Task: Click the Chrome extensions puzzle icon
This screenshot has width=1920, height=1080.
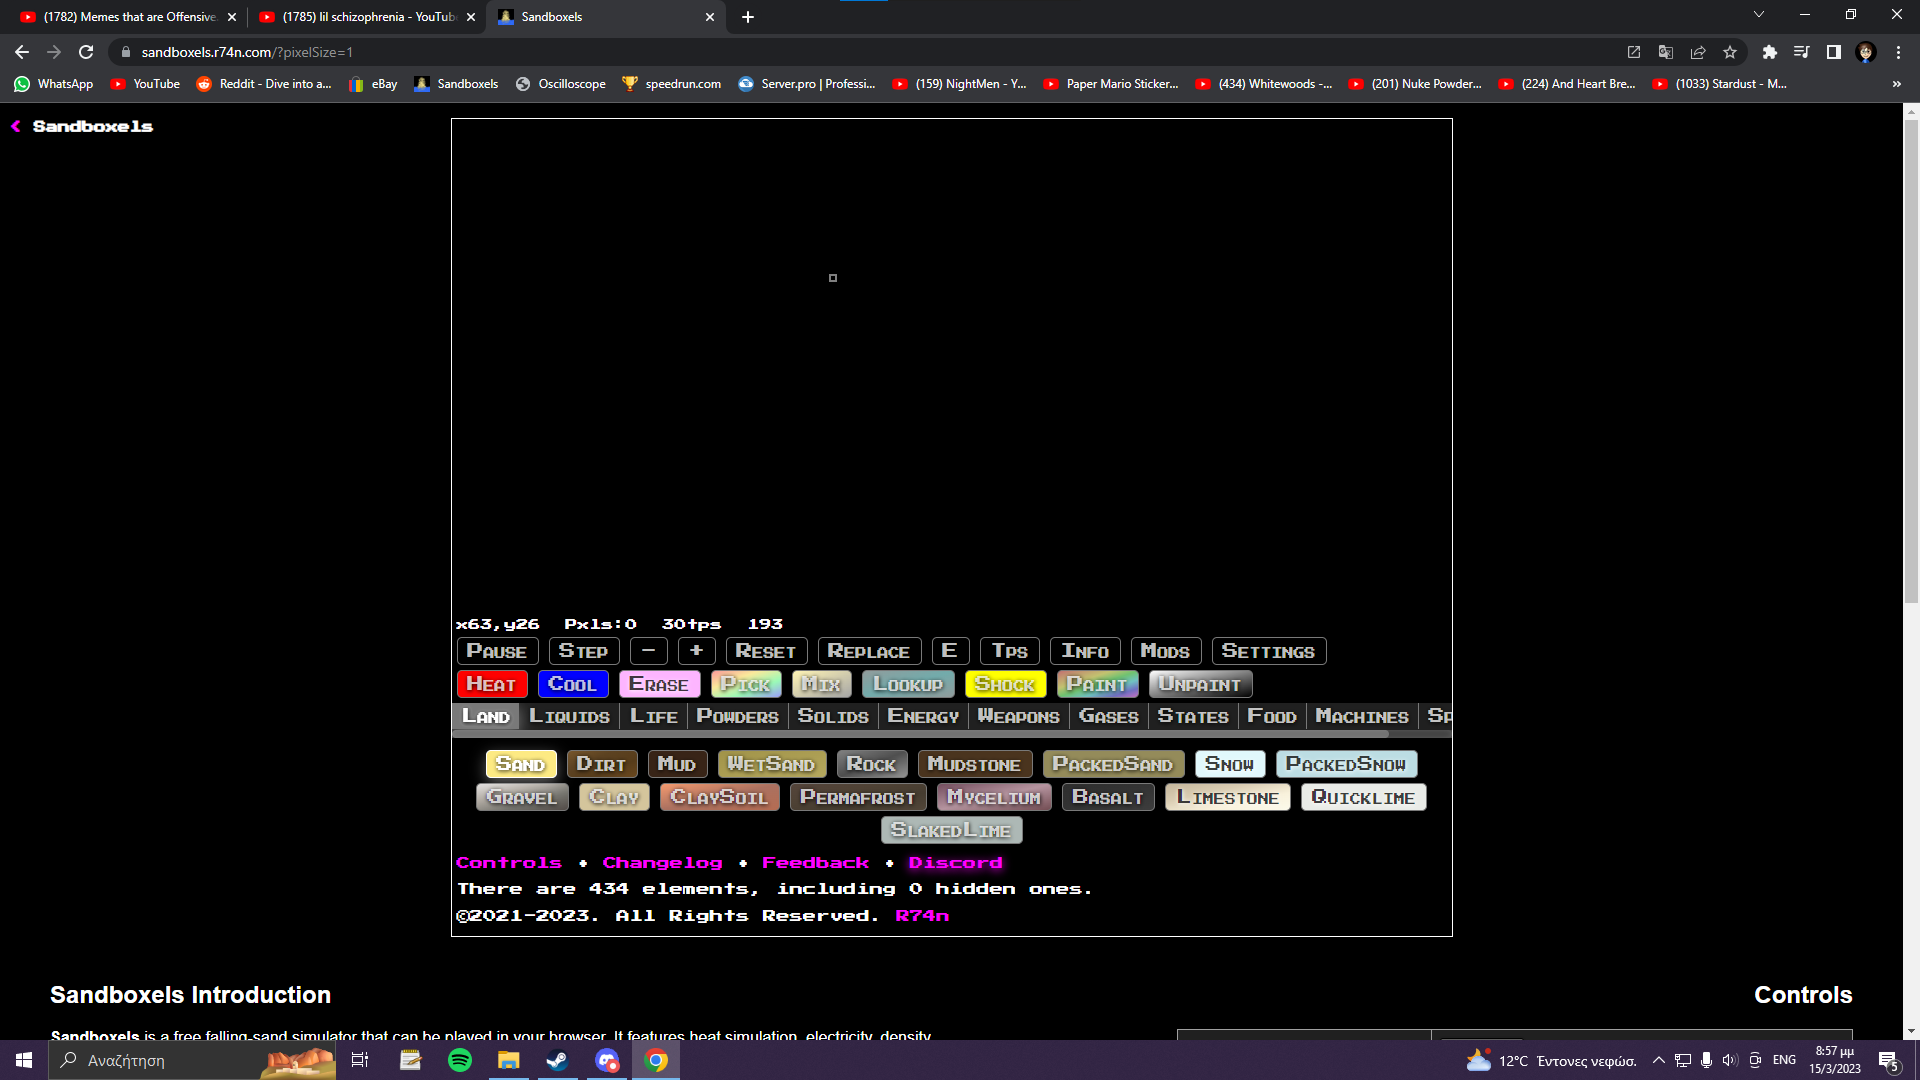Action: point(1769,52)
